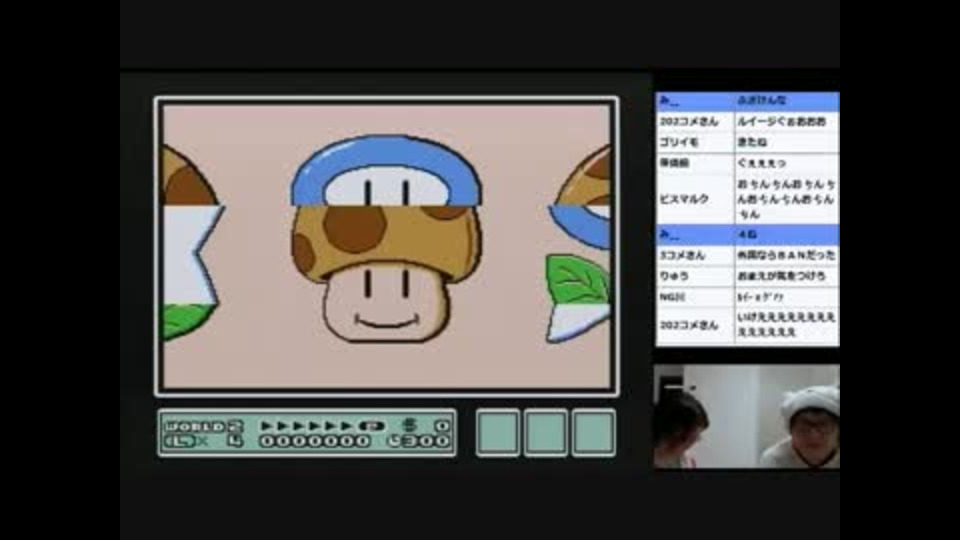The height and width of the screenshot is (540, 960).
Task: Select the first empty item card slot
Action: point(497,433)
